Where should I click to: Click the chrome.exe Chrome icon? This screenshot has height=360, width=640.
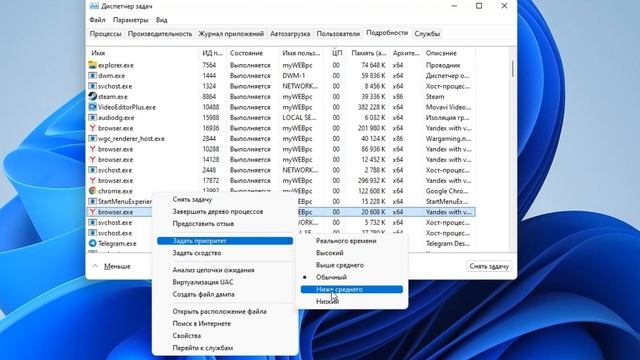(92, 191)
